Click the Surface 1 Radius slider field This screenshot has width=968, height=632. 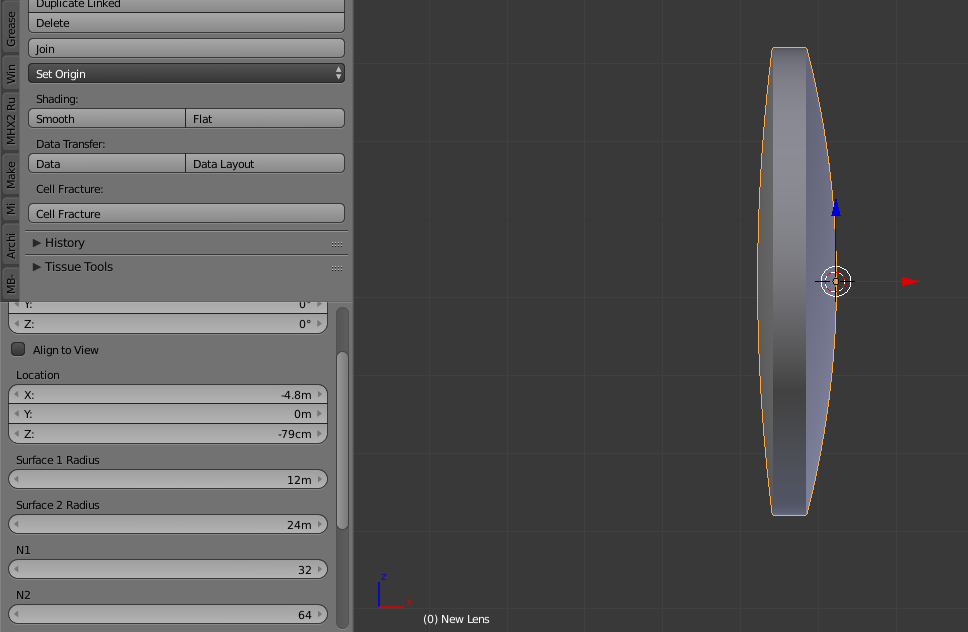168,480
